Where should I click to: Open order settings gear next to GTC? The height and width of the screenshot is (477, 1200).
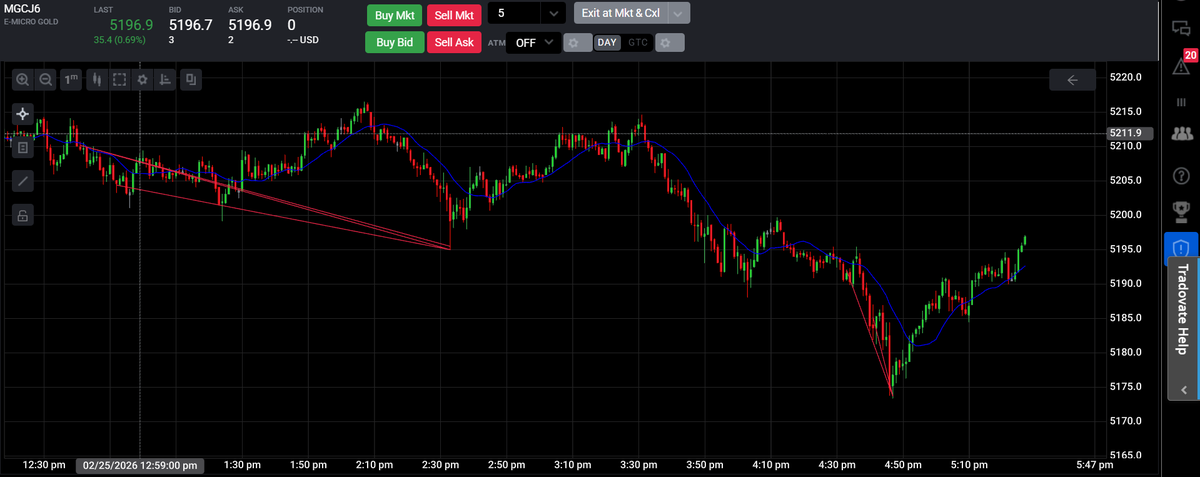coord(669,43)
